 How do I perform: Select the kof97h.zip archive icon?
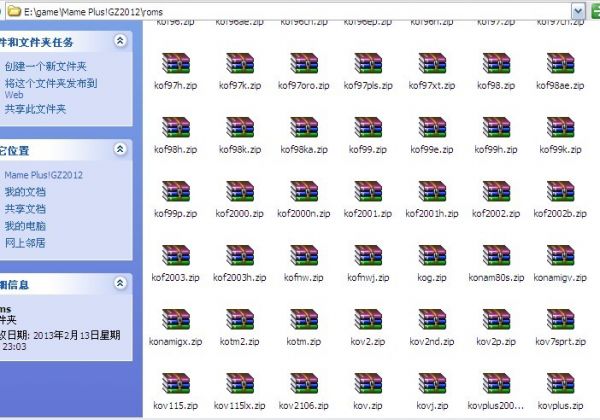tap(175, 63)
